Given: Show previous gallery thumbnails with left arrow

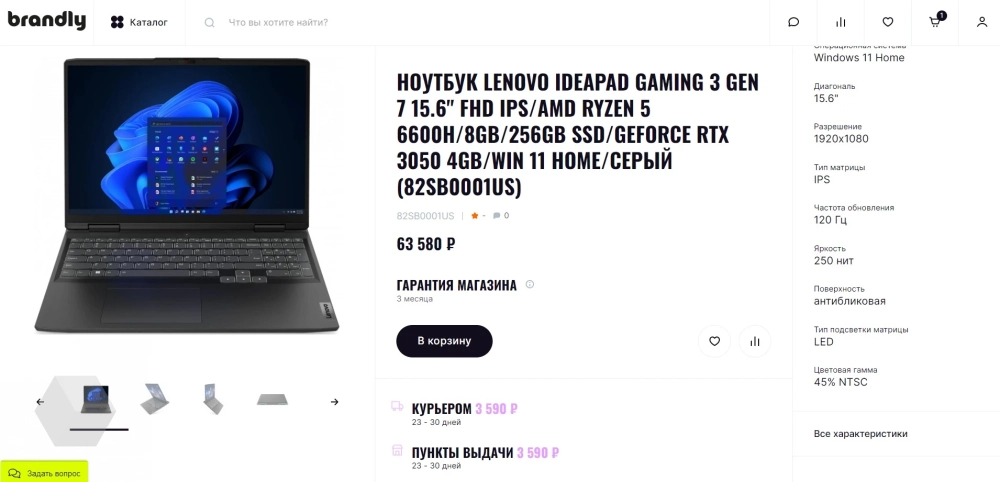Looking at the screenshot, I should click(x=40, y=402).
